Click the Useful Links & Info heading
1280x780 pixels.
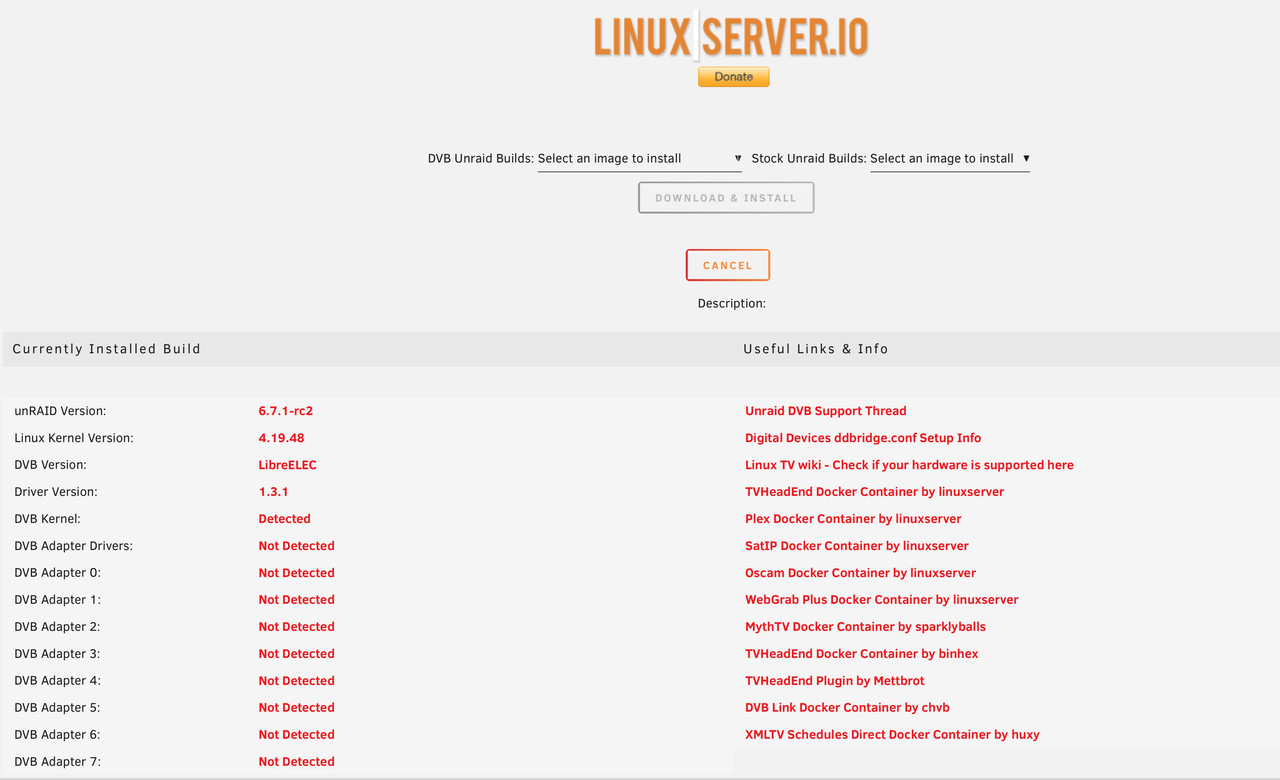coord(816,349)
